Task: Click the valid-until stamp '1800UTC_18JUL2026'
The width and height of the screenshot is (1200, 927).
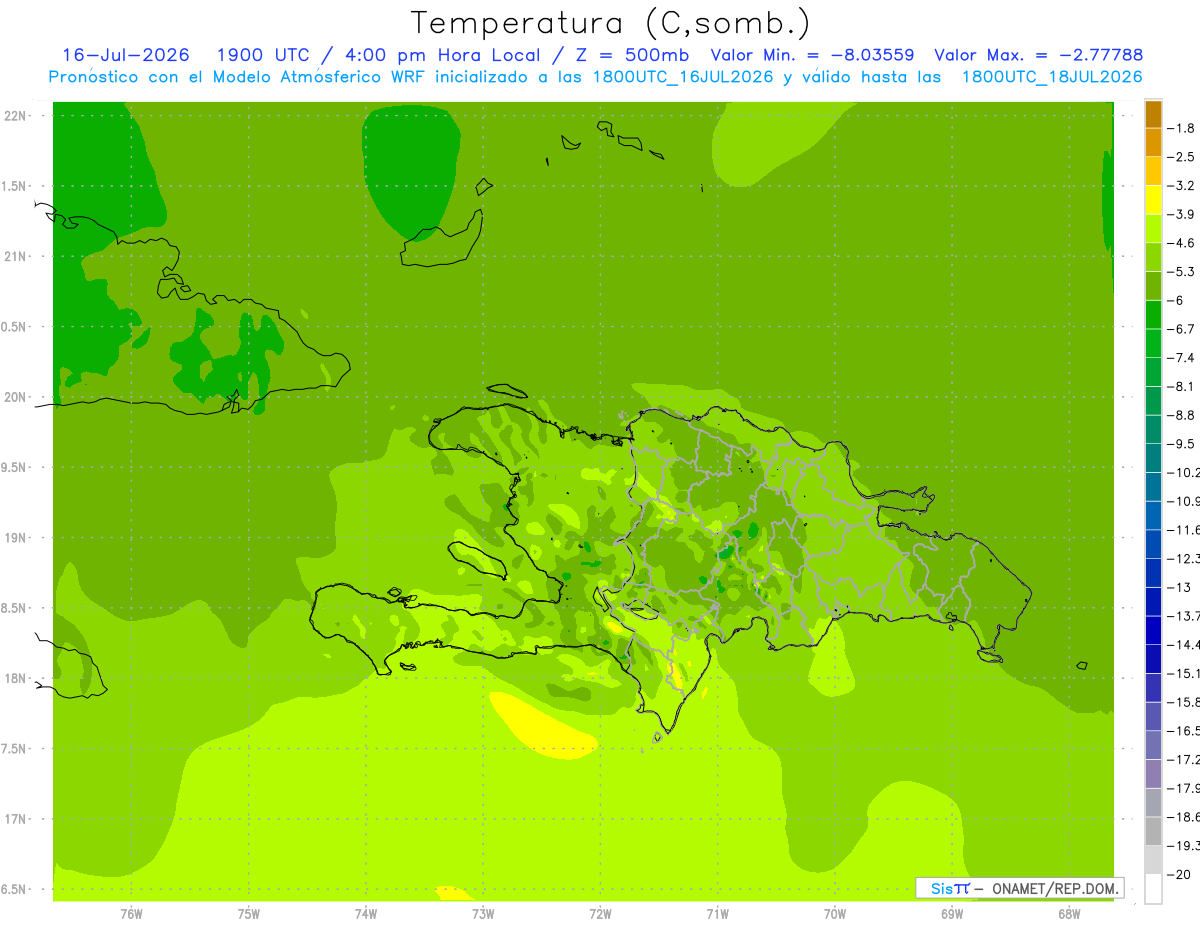Action: coord(1052,77)
